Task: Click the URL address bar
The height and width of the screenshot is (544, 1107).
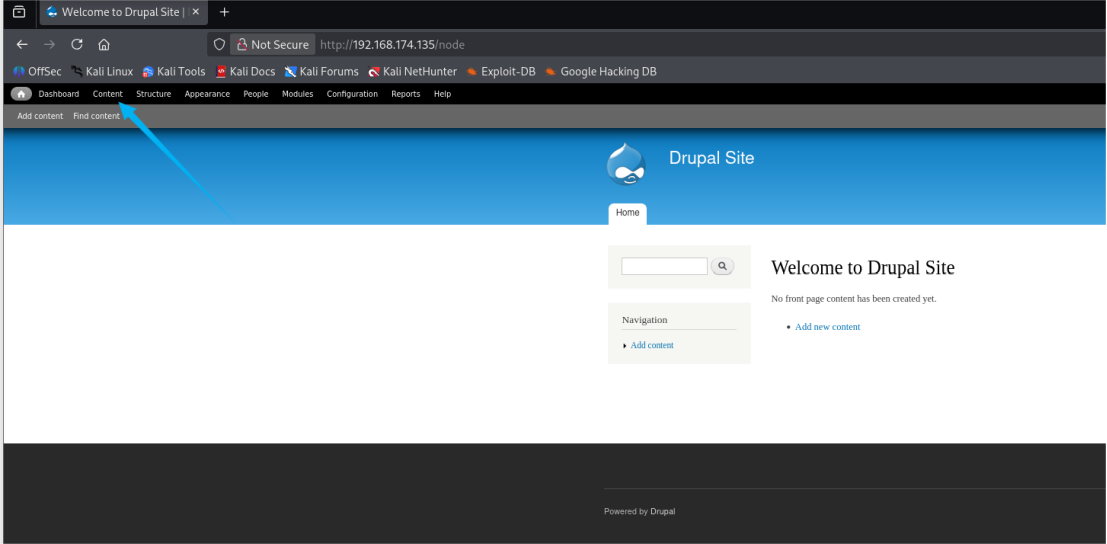Action: [657, 44]
